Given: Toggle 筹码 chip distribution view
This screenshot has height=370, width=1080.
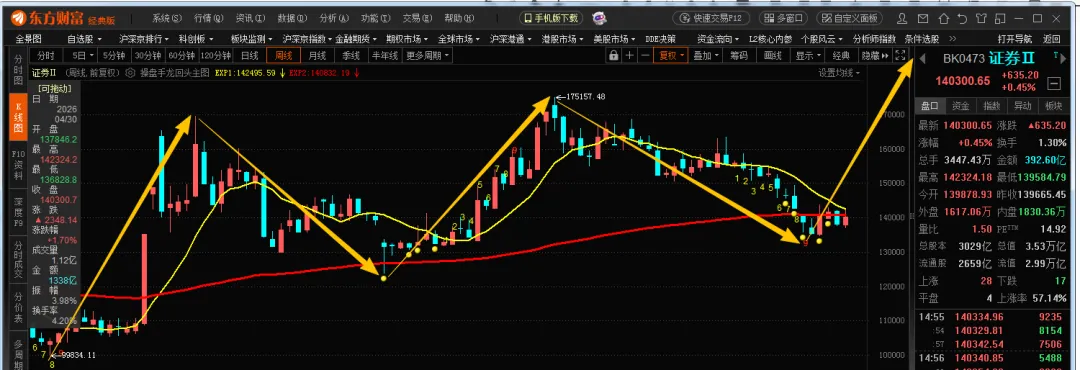Looking at the screenshot, I should coord(739,56).
